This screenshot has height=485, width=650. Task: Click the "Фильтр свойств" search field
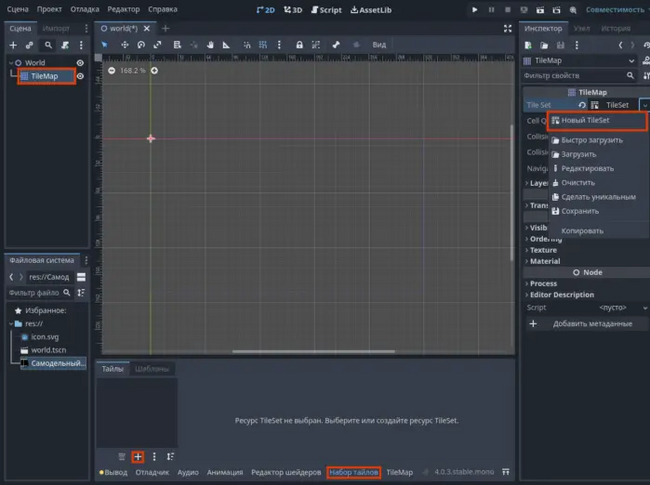pos(570,76)
